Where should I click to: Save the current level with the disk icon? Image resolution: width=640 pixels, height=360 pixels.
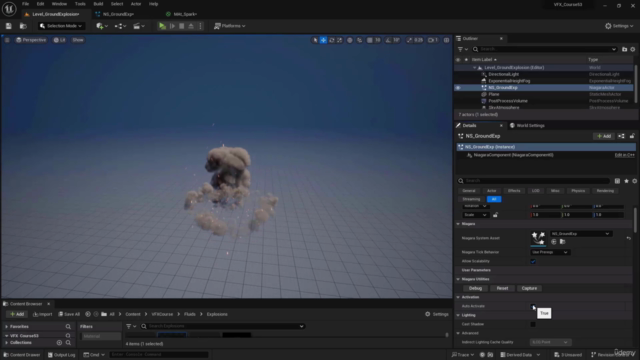click(9, 26)
